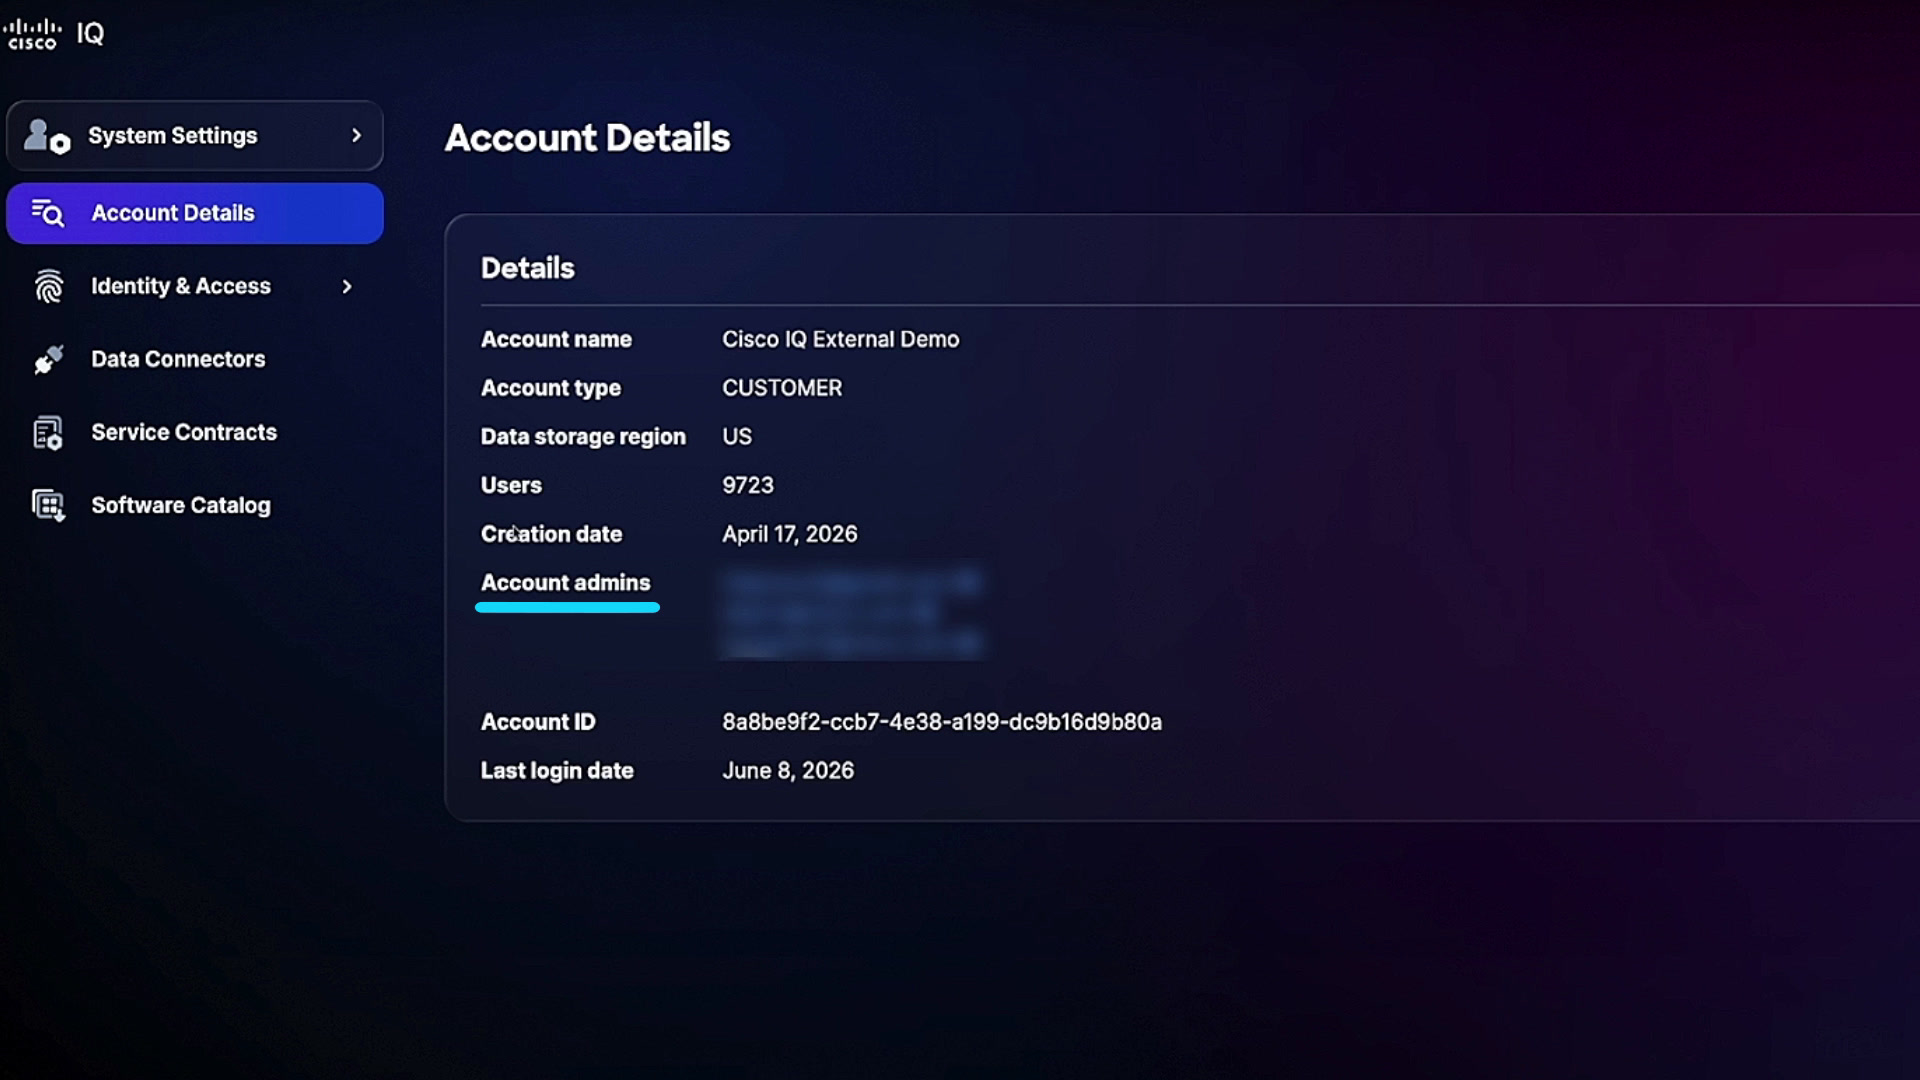1920x1080 pixels.
Task: Select account name value Cisco IQ External Demo
Action: click(x=840, y=339)
